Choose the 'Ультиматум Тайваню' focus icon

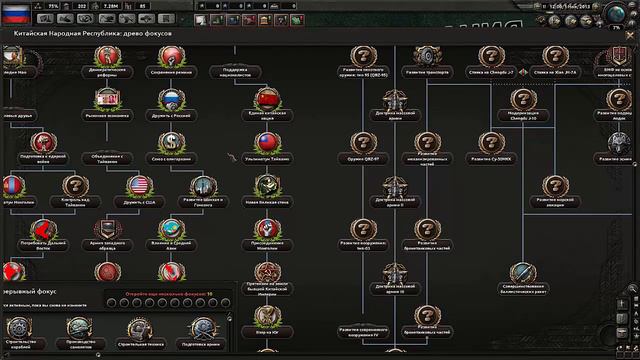[x=267, y=143]
